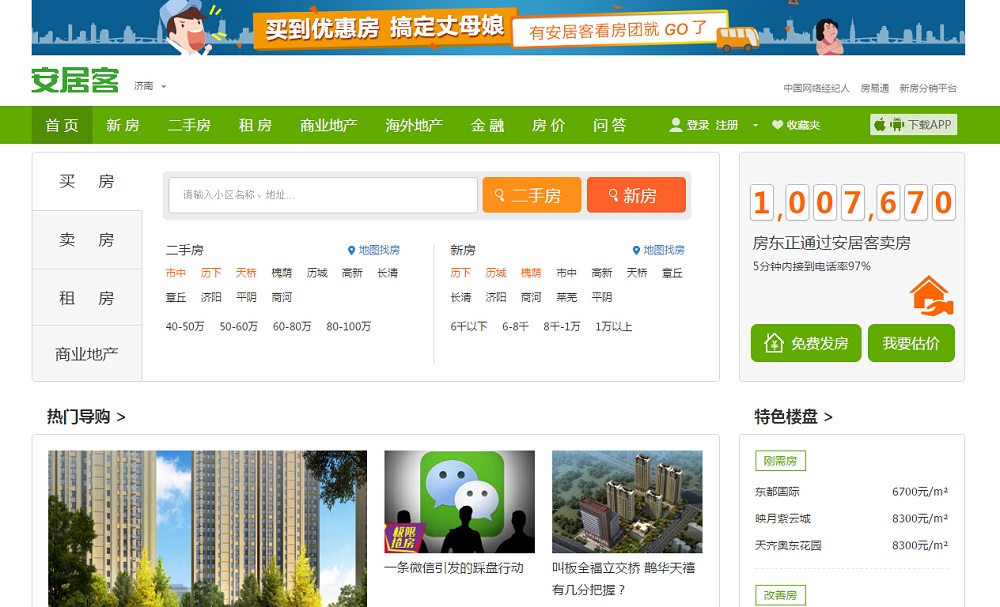Choose the 6-8千 new home price

(515, 326)
